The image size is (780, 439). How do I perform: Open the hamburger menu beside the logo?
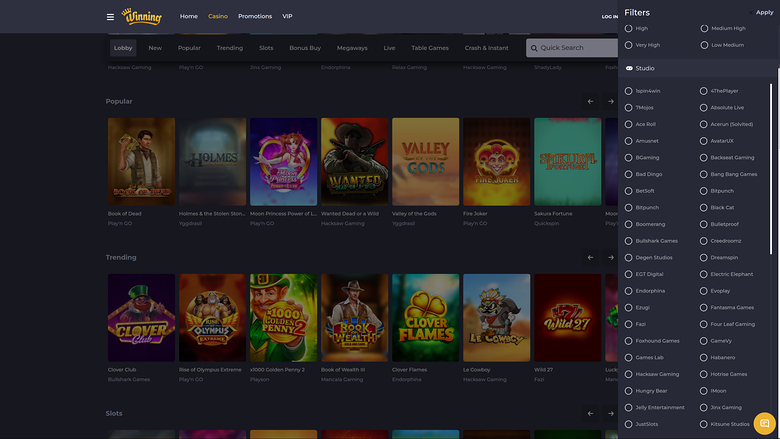(110, 17)
